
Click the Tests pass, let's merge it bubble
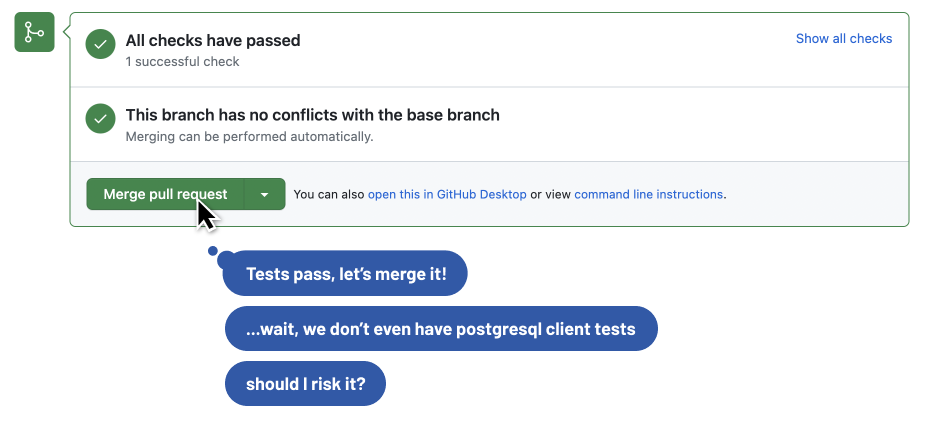(x=345, y=273)
